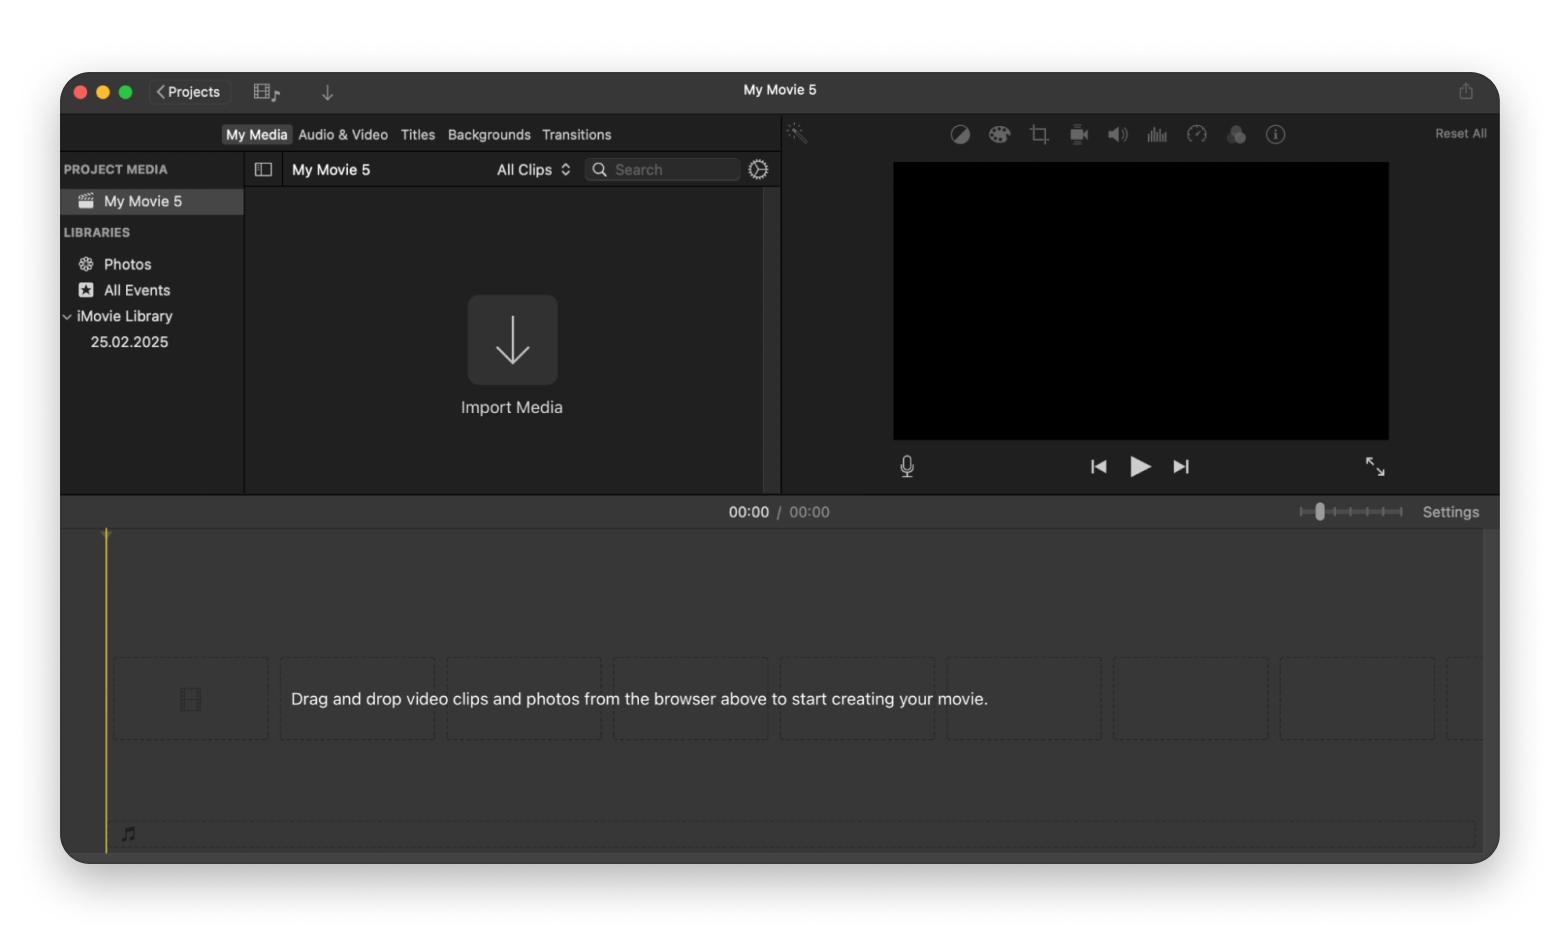The height and width of the screenshot is (944, 1560).
Task: Click the magic wand auto-enhance icon
Action: tap(797, 134)
